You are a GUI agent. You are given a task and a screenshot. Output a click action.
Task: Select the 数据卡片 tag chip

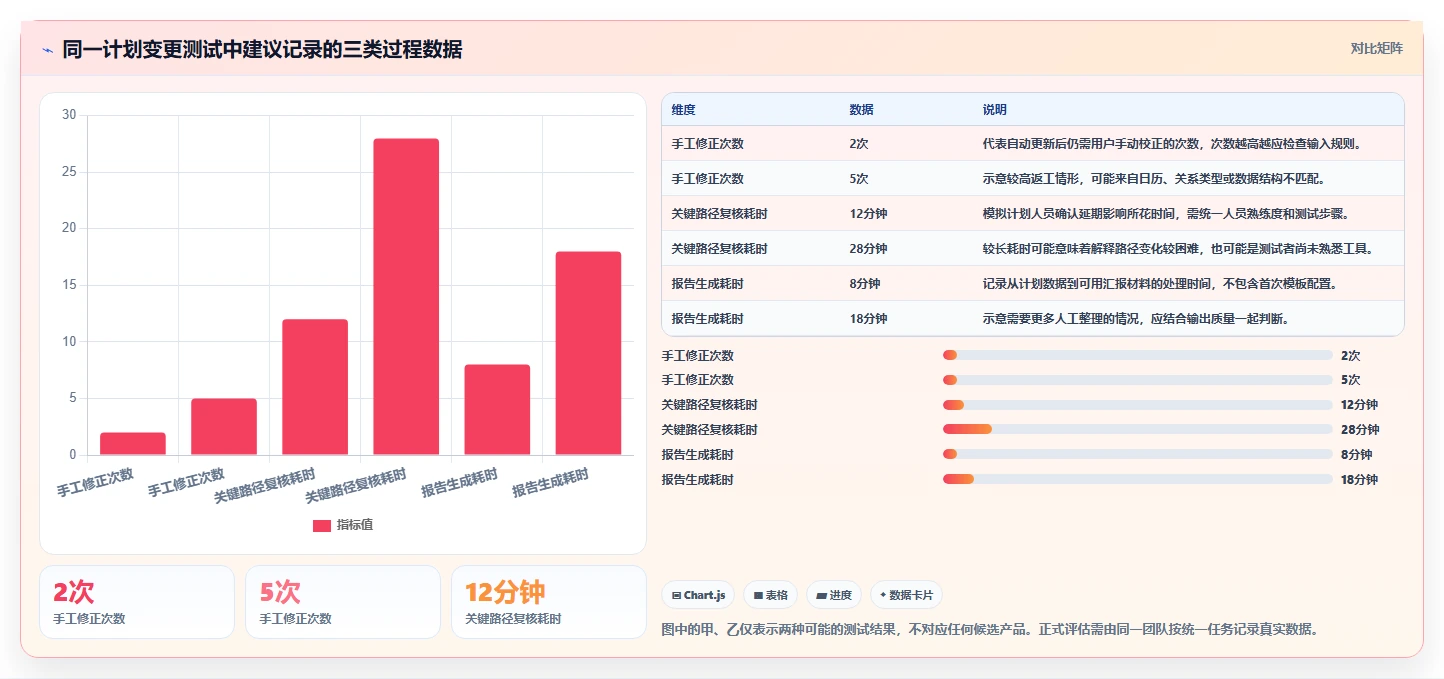[906, 595]
